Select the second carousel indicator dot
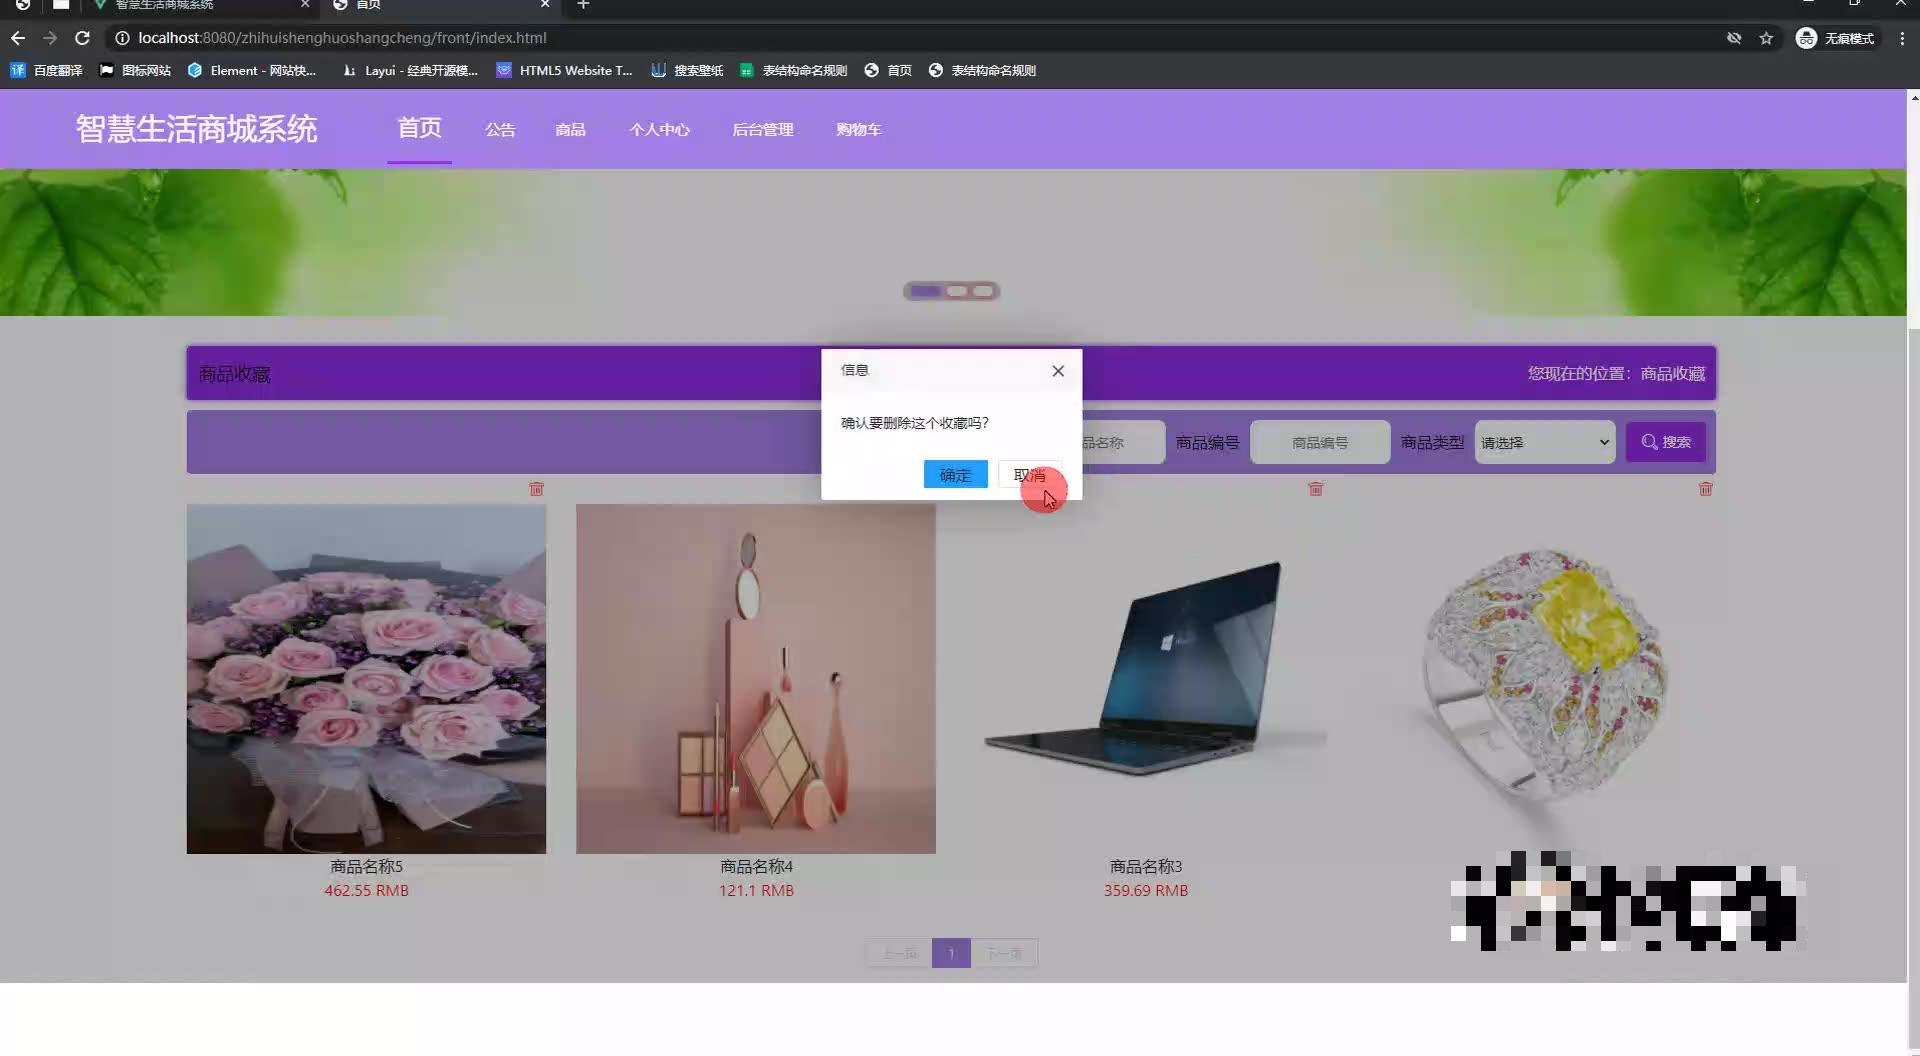 [957, 291]
